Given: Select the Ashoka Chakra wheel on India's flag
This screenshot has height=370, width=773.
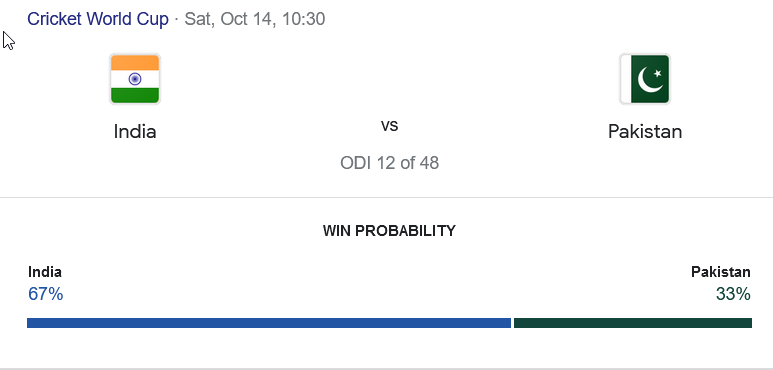Looking at the screenshot, I should pos(135,79).
